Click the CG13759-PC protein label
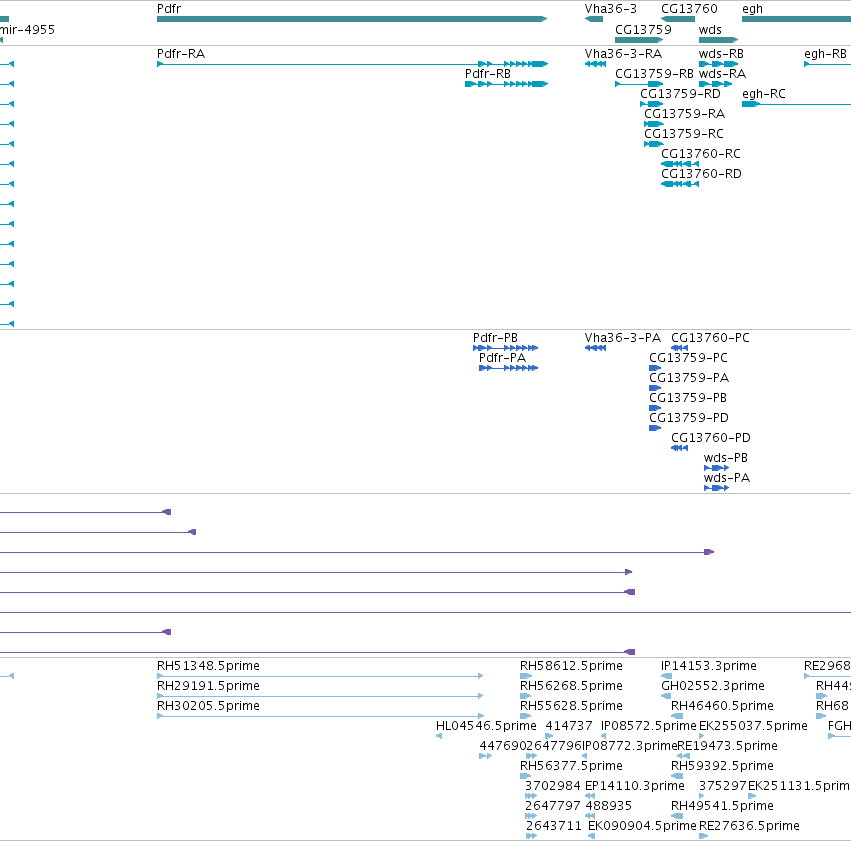 click(688, 358)
